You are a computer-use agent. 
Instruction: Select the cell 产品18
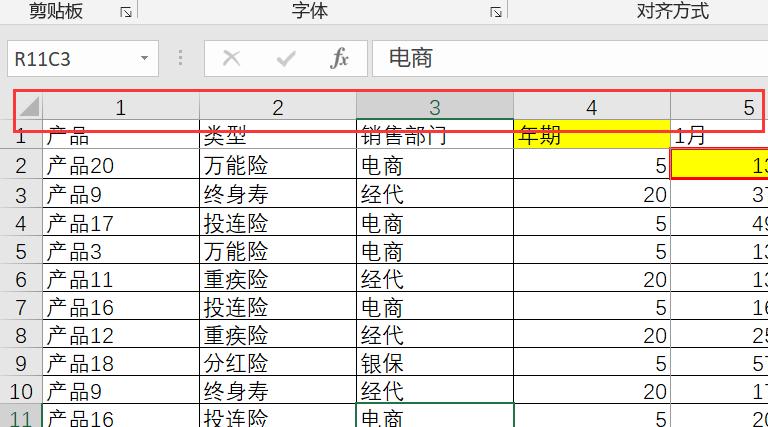[121, 362]
